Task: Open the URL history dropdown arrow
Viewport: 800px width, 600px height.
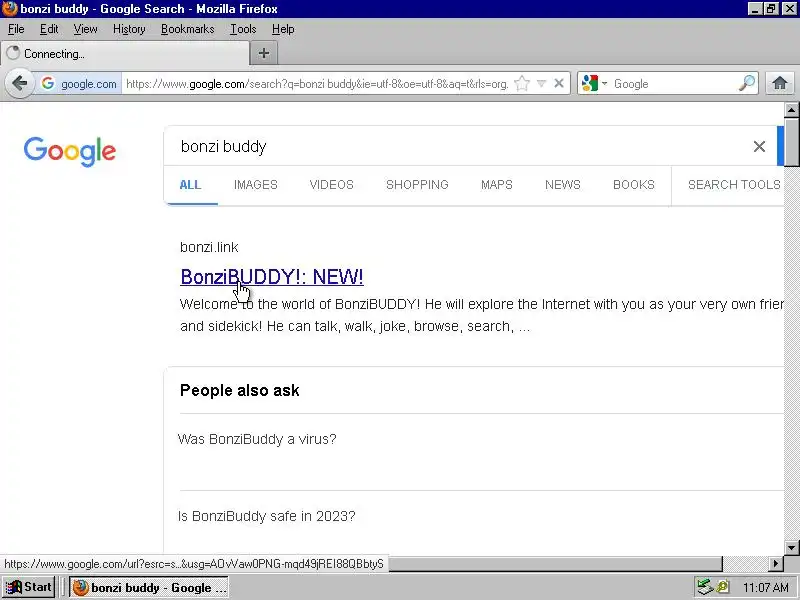Action: [x=542, y=83]
